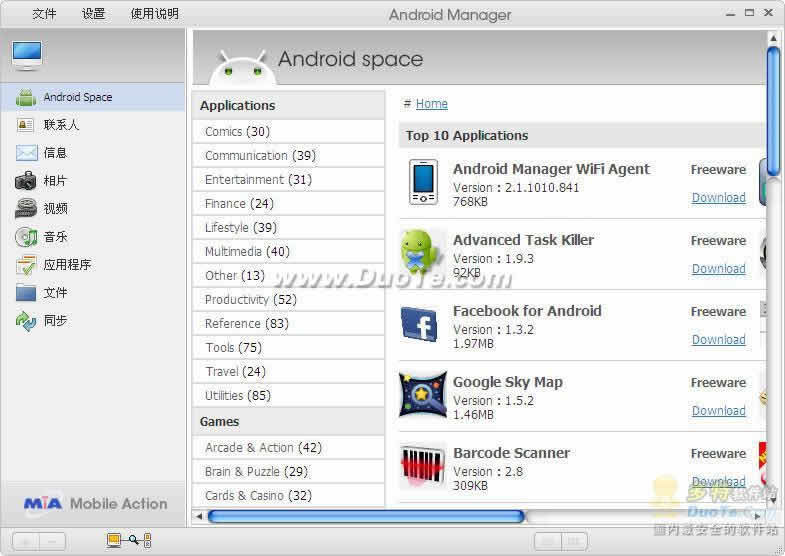Open the Entertainment (31) category
The image size is (785, 556).
pos(288,180)
